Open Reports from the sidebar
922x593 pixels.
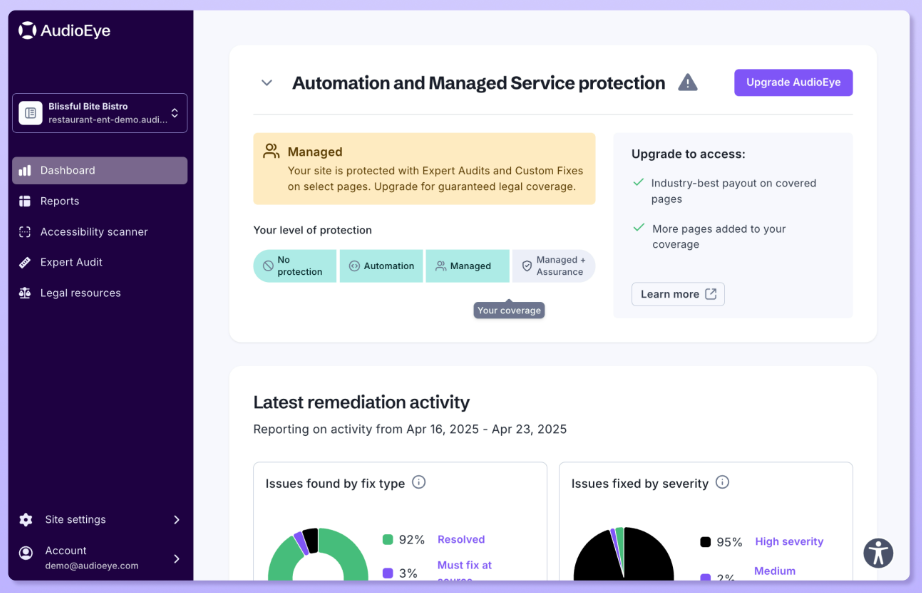100,201
